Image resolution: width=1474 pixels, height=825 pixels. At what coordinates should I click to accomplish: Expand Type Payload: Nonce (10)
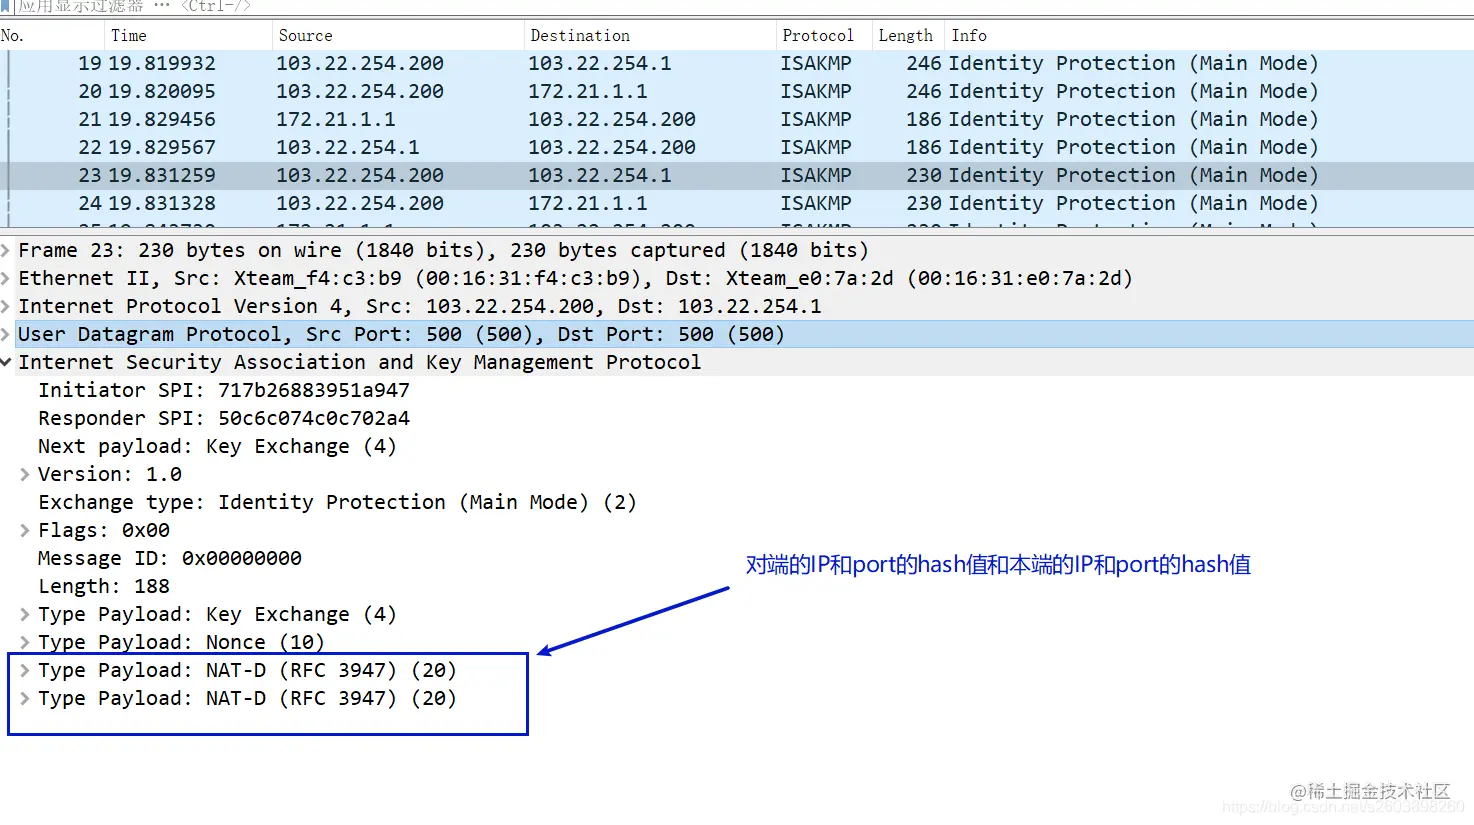(25, 642)
